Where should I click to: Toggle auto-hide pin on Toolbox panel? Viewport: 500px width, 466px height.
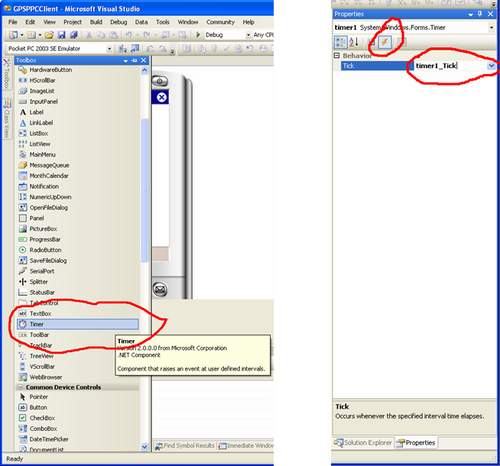[135, 60]
